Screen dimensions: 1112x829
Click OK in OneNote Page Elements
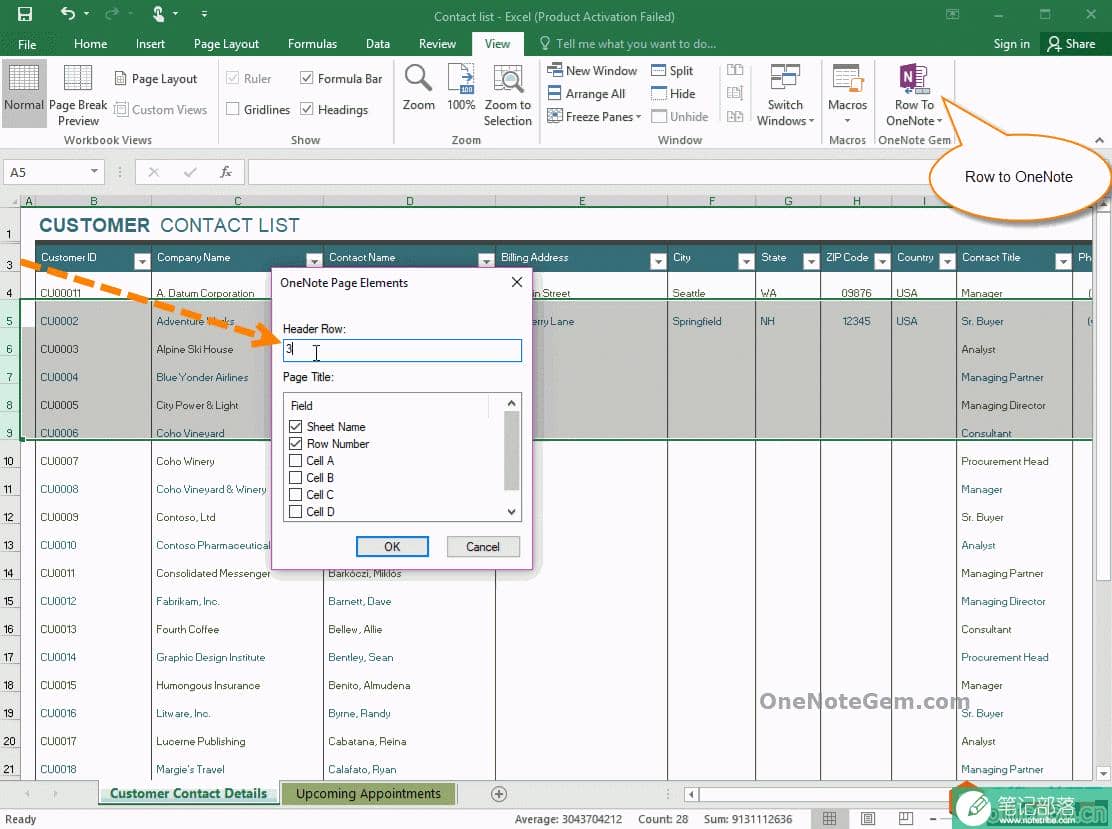[x=392, y=547]
